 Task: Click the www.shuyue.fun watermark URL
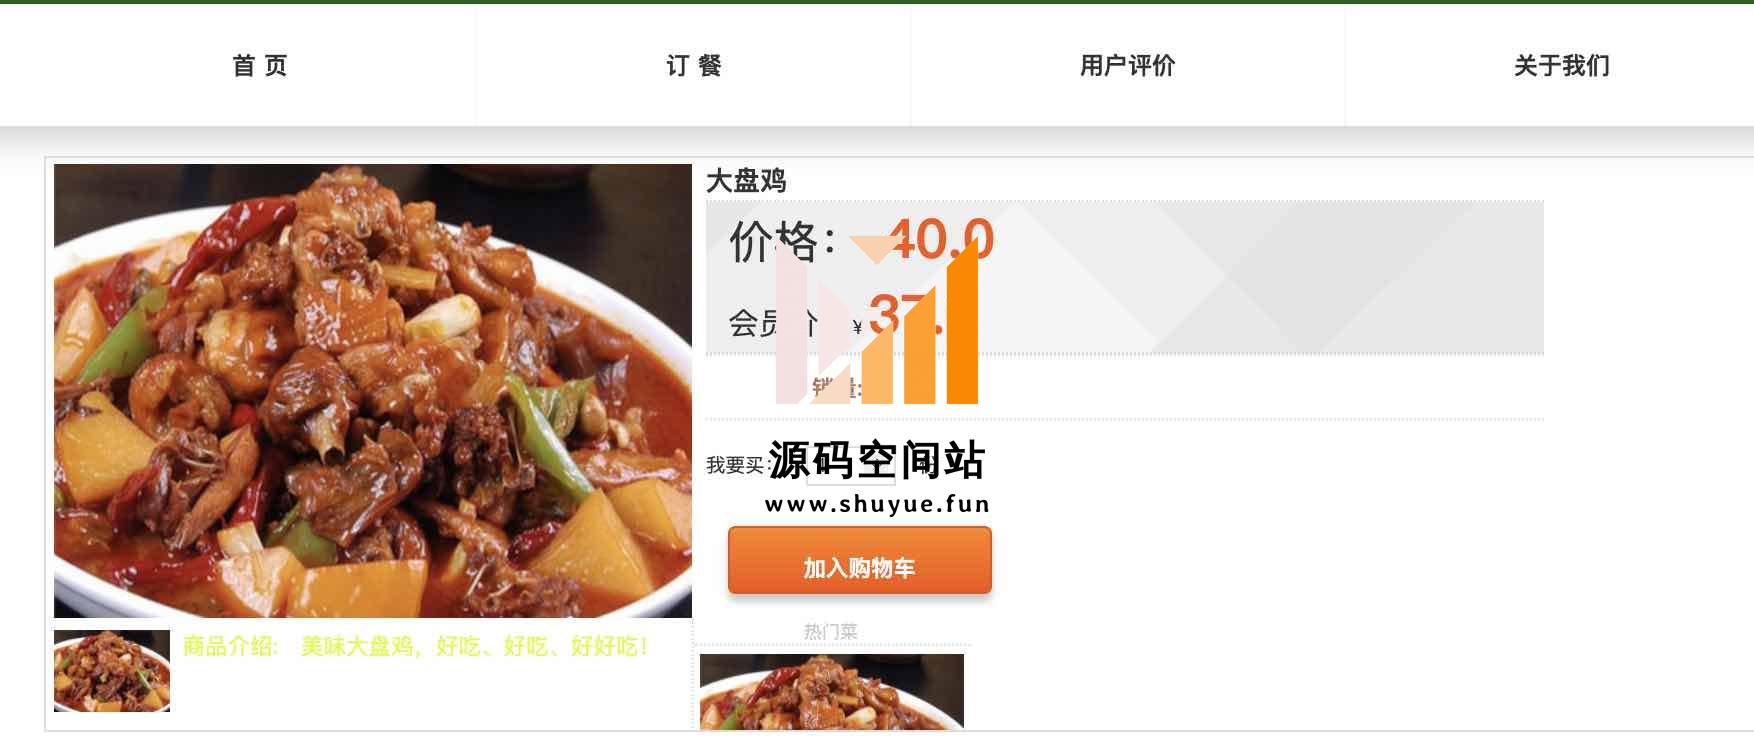(x=878, y=504)
